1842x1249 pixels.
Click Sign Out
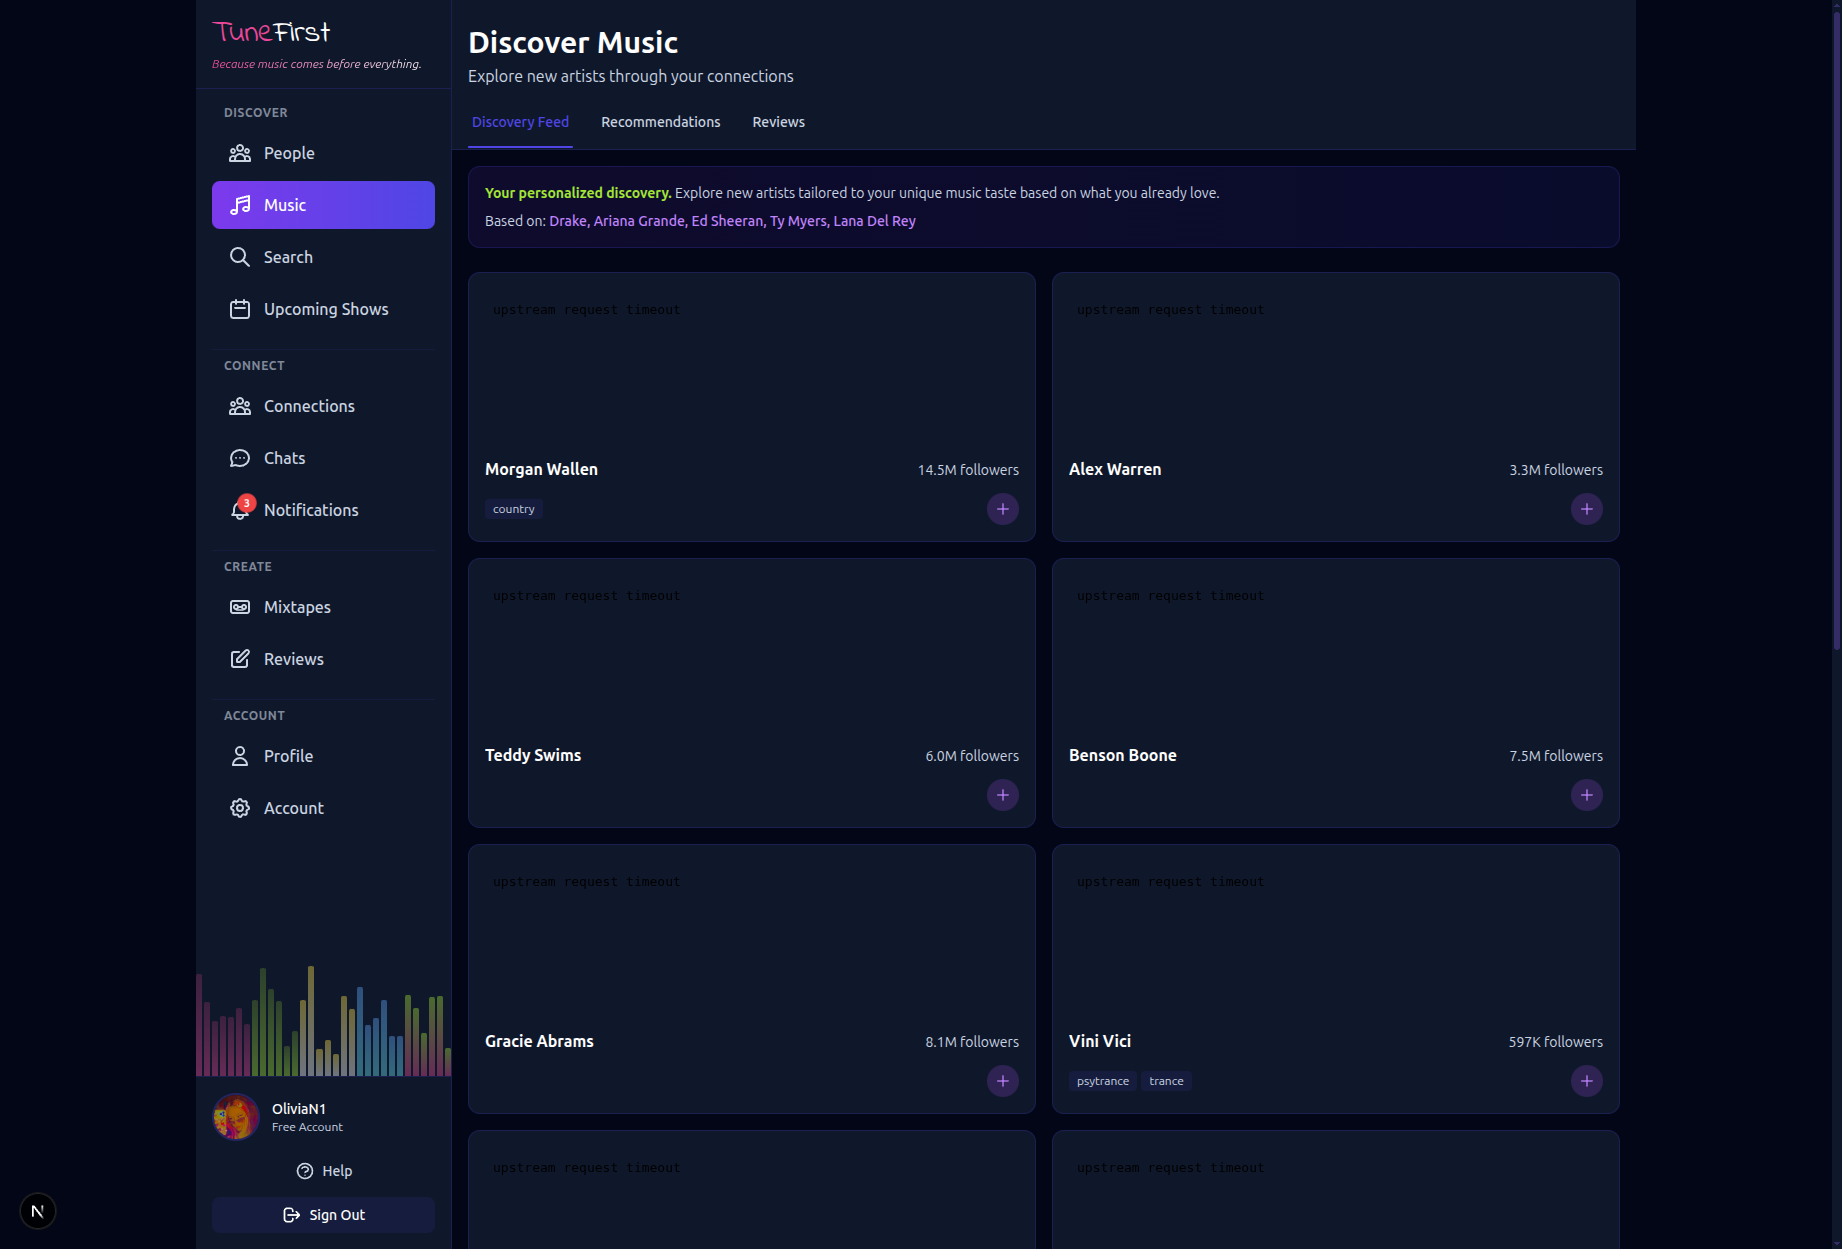[x=323, y=1214]
